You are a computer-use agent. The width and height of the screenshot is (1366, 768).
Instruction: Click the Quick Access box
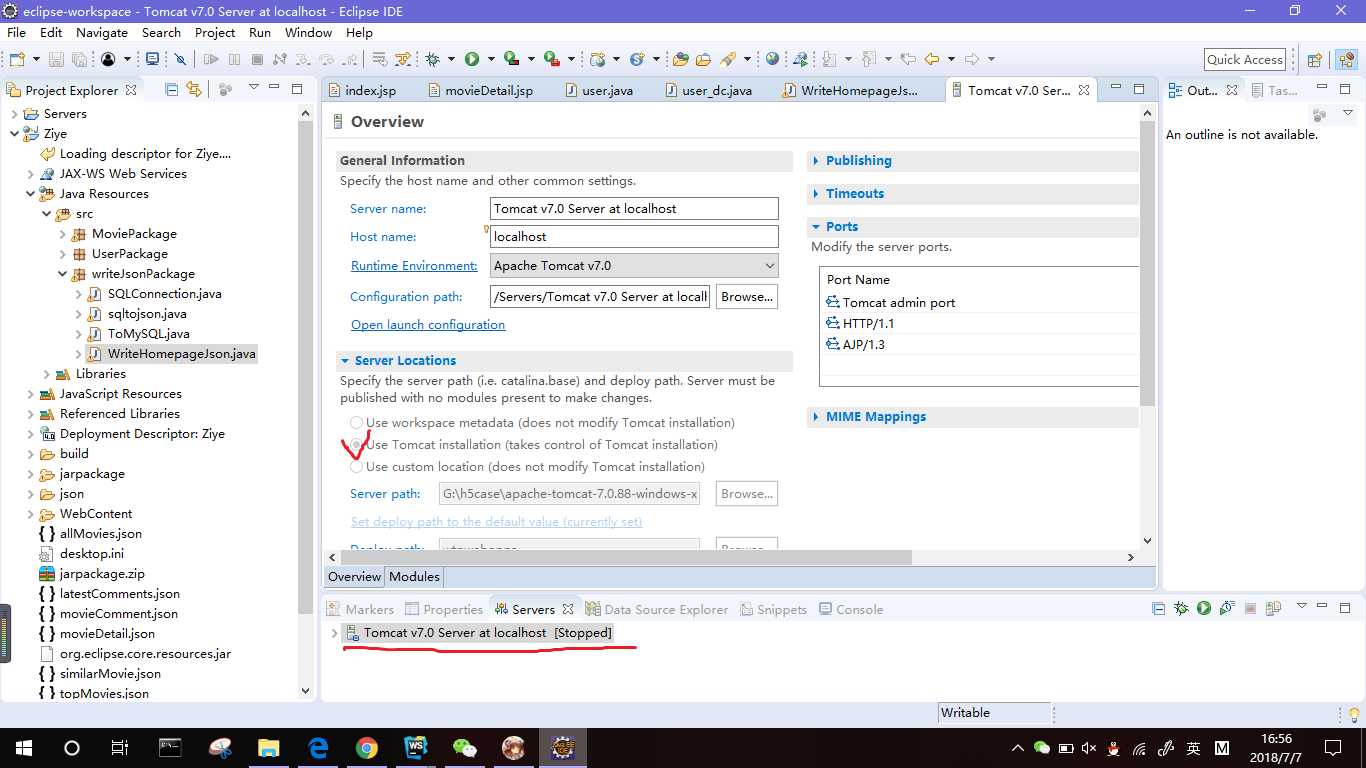(x=1244, y=59)
